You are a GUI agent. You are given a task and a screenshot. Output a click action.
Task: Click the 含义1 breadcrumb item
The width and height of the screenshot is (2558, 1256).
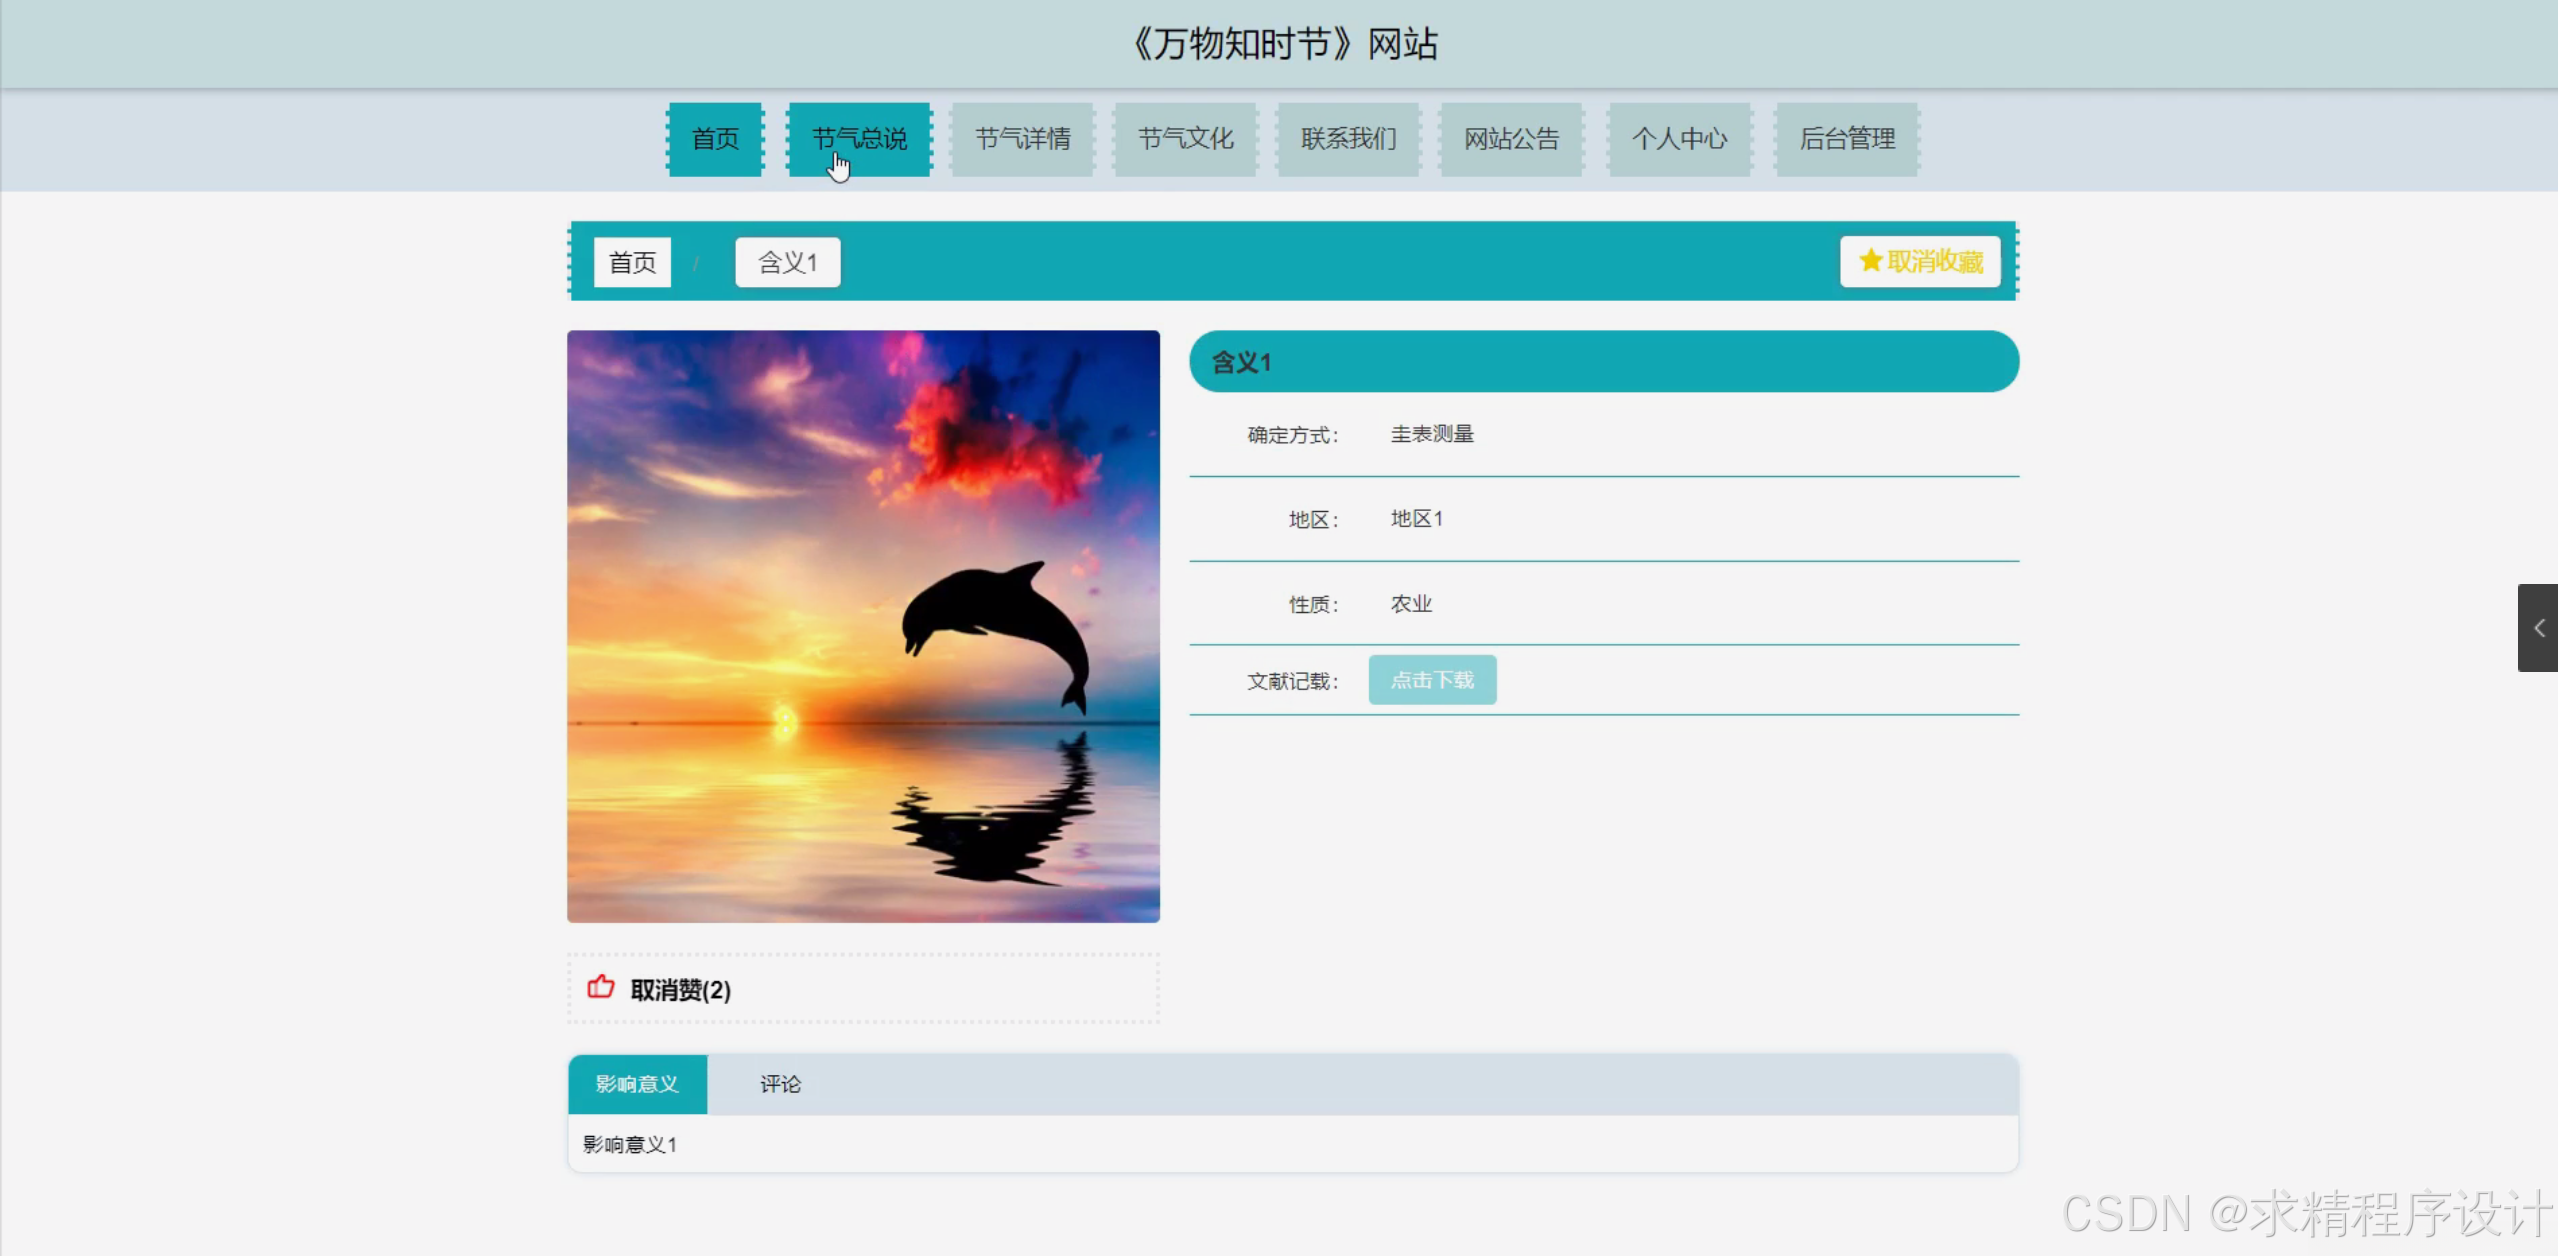(x=787, y=262)
